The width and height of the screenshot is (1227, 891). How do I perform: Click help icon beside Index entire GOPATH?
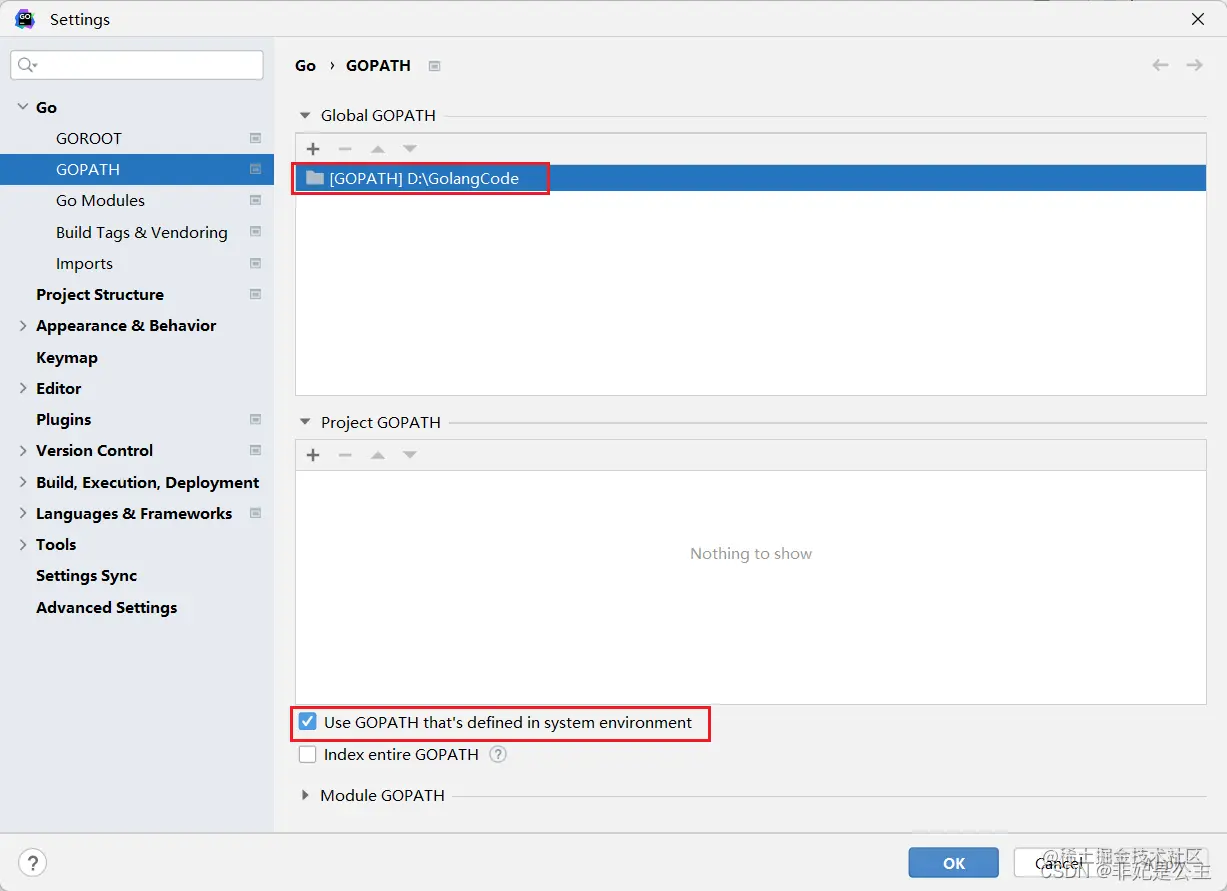497,755
